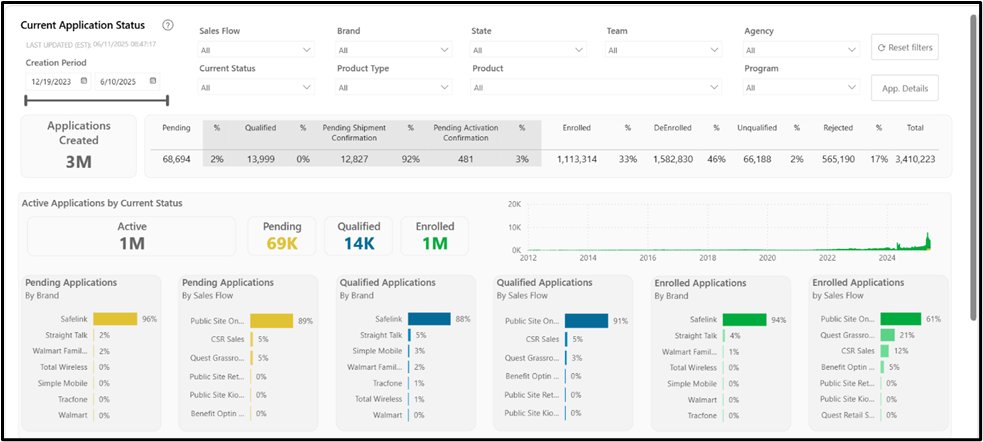Open the Program filter dropdown
The image size is (983, 442).
click(801, 87)
